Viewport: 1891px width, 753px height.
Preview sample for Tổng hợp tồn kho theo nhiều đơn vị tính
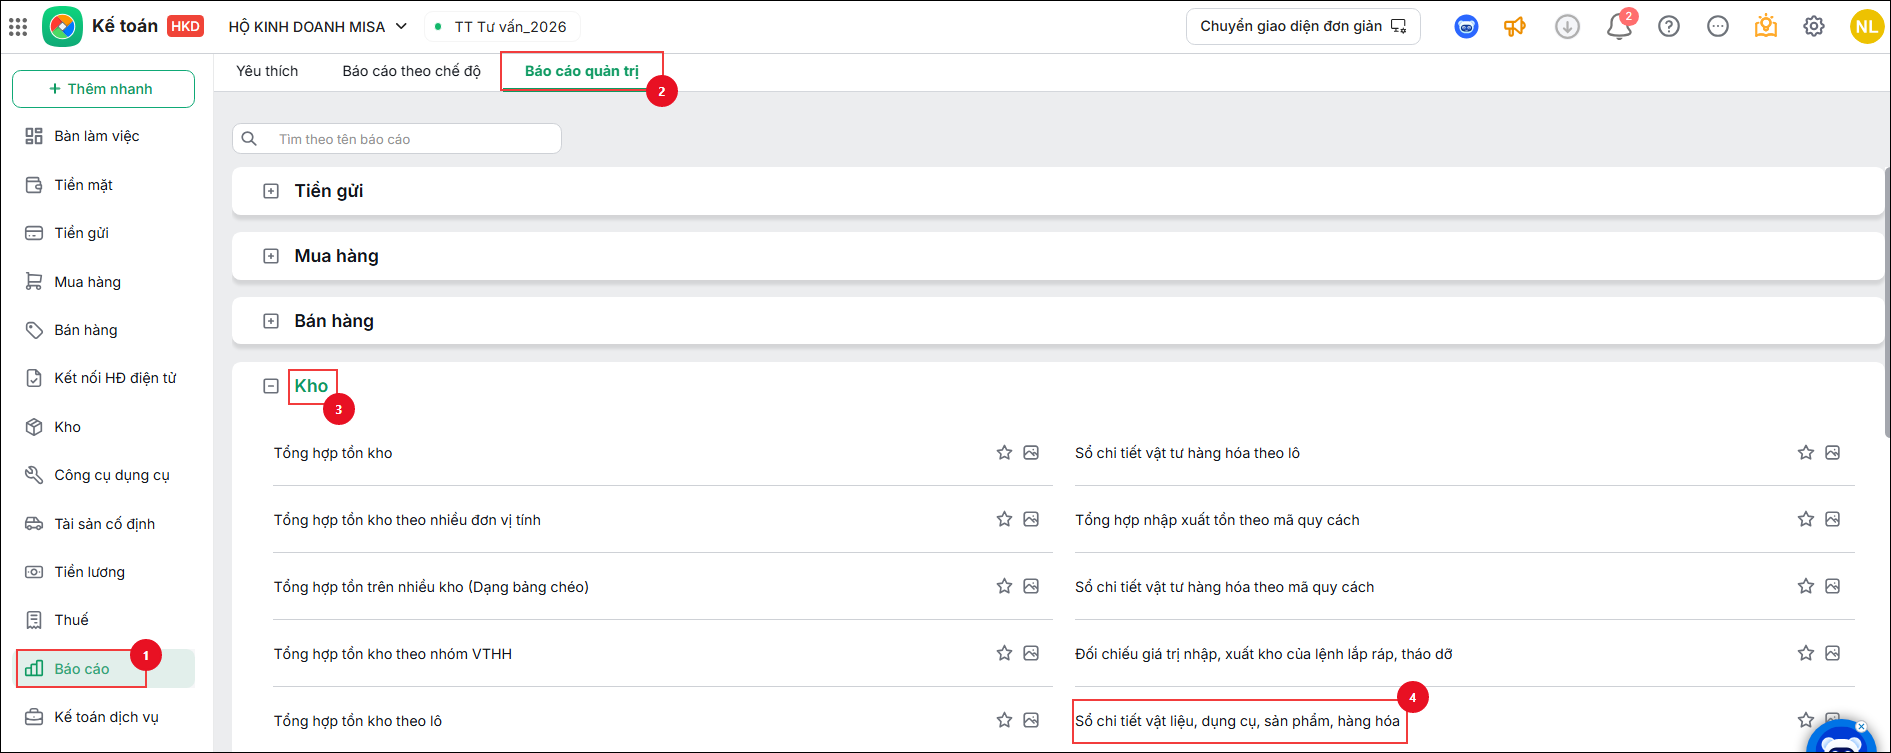[x=1031, y=520]
